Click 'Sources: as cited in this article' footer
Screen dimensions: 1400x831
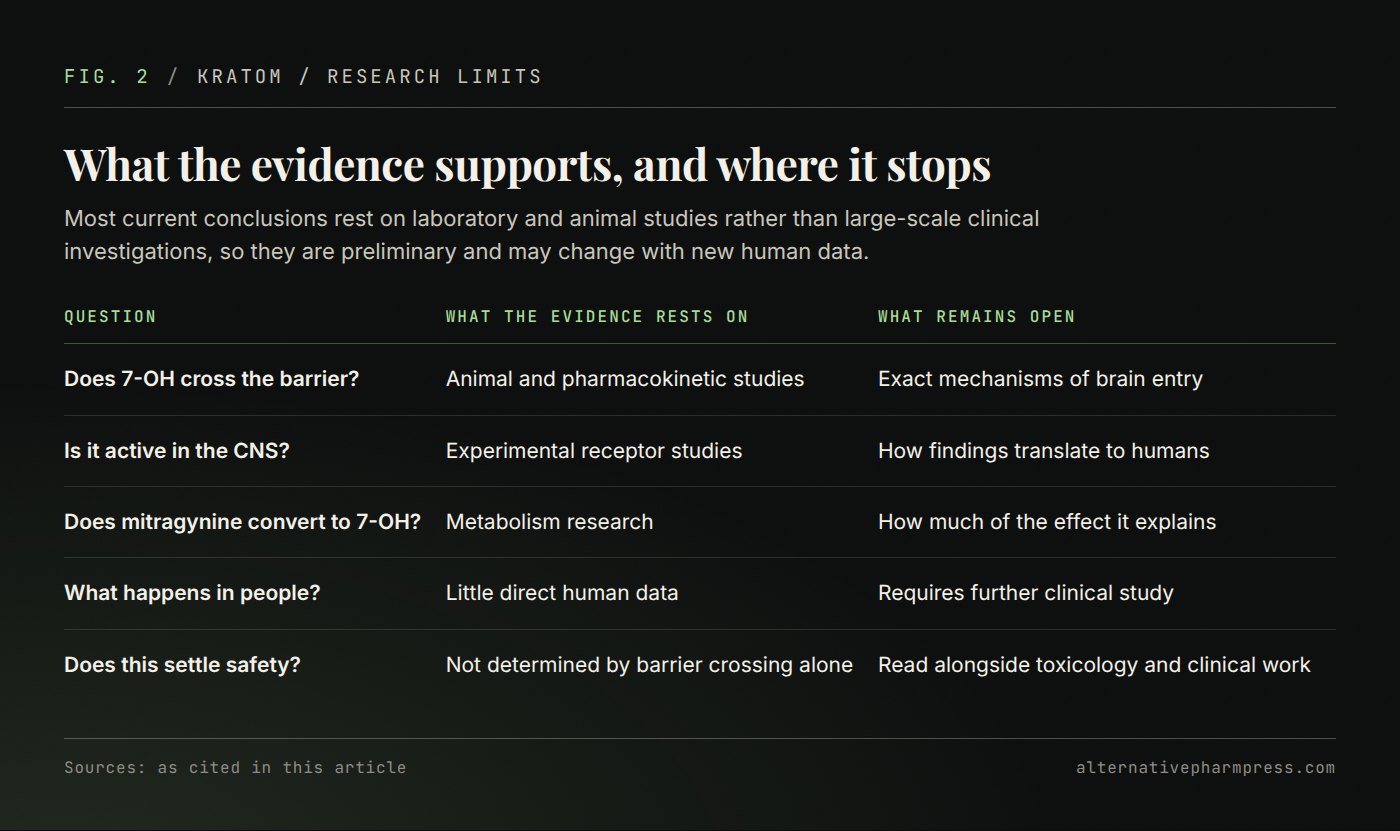pos(235,768)
